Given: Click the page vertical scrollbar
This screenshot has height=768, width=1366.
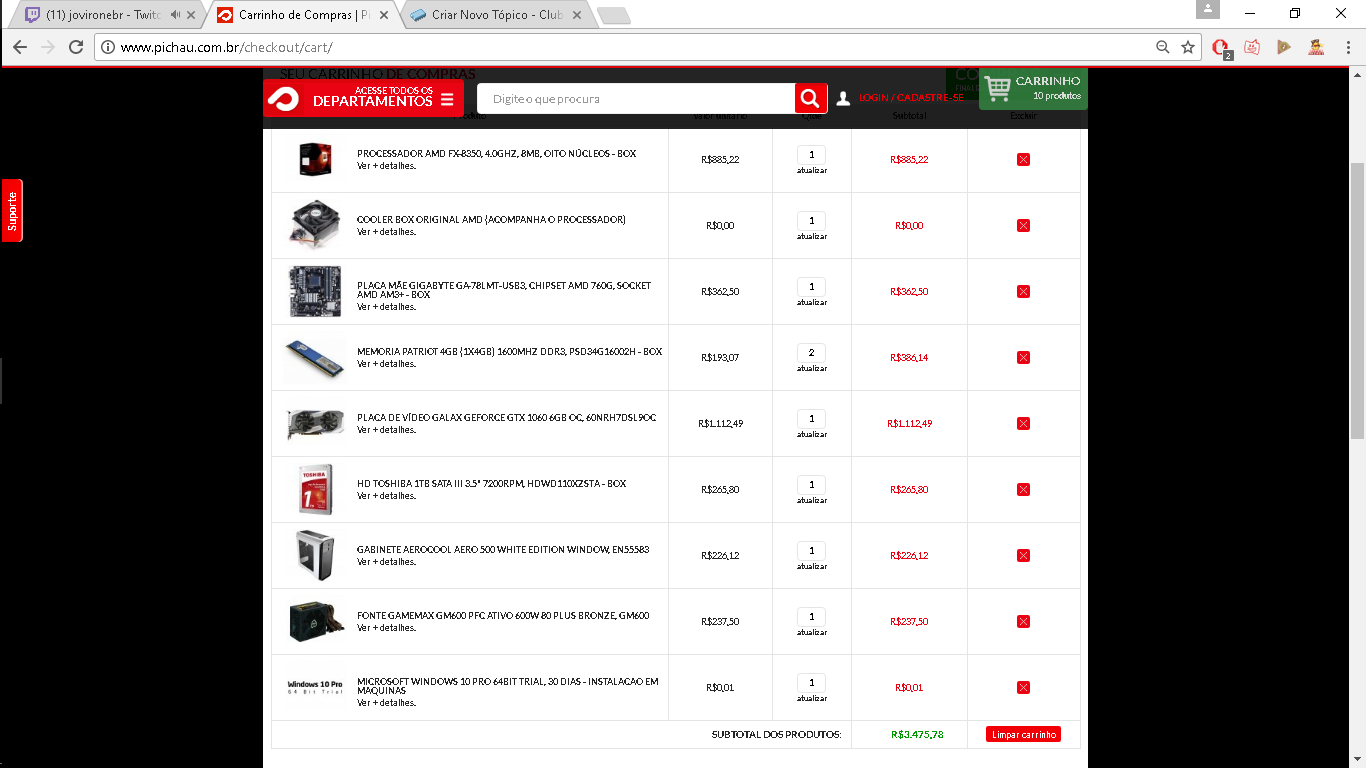Looking at the screenshot, I should point(1357,300).
